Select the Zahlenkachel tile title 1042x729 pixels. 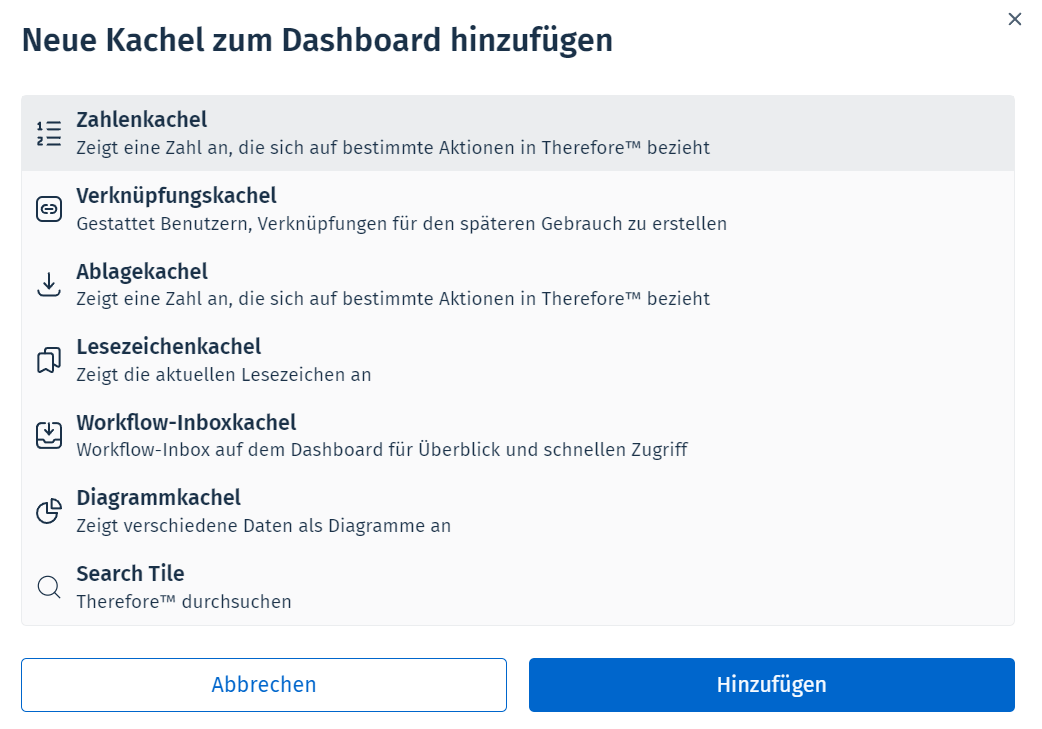tap(142, 120)
